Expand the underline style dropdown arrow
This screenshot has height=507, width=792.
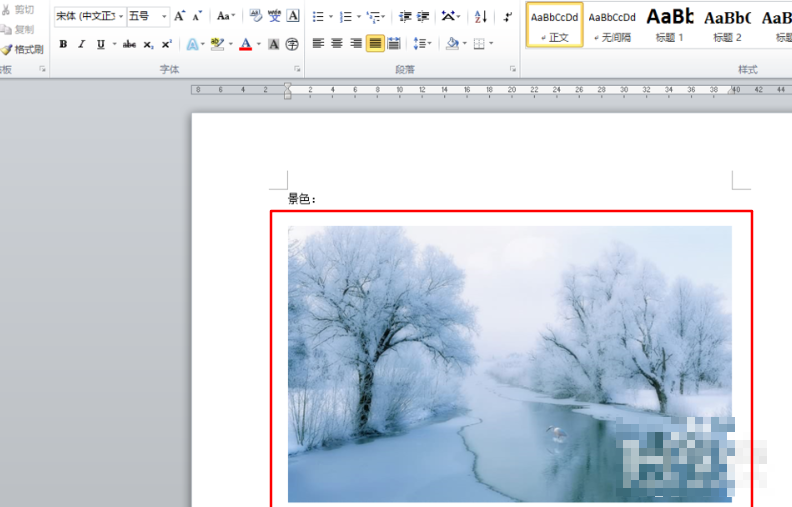pos(114,44)
